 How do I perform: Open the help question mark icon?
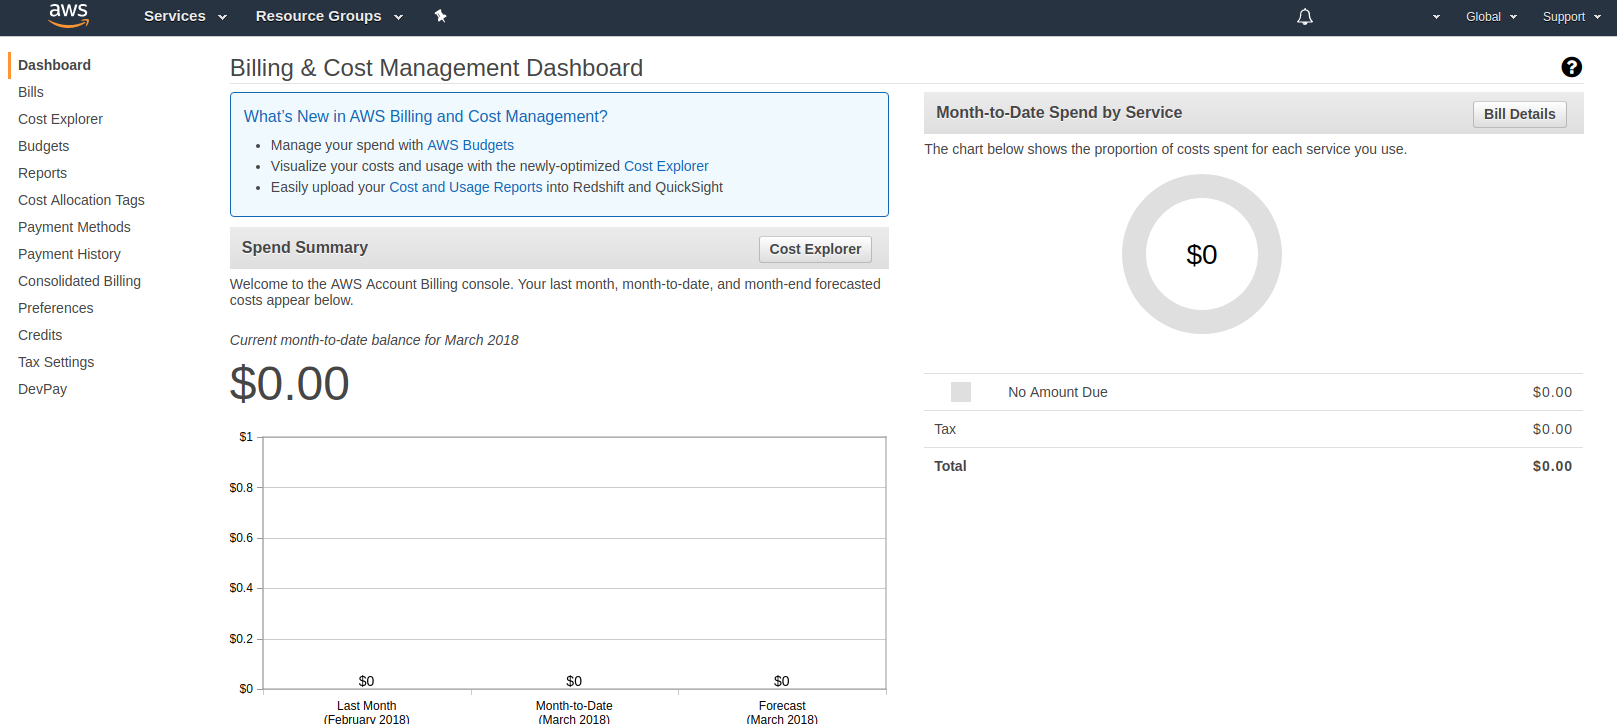[x=1571, y=67]
